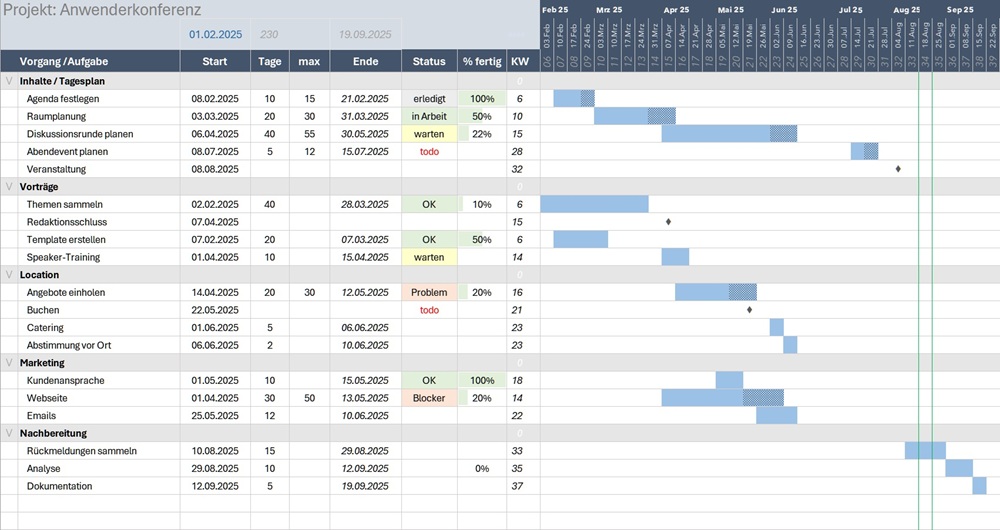Collapse the Vorträge group chevron
Image resolution: width=1000 pixels, height=530 pixels.
[x=9, y=187]
